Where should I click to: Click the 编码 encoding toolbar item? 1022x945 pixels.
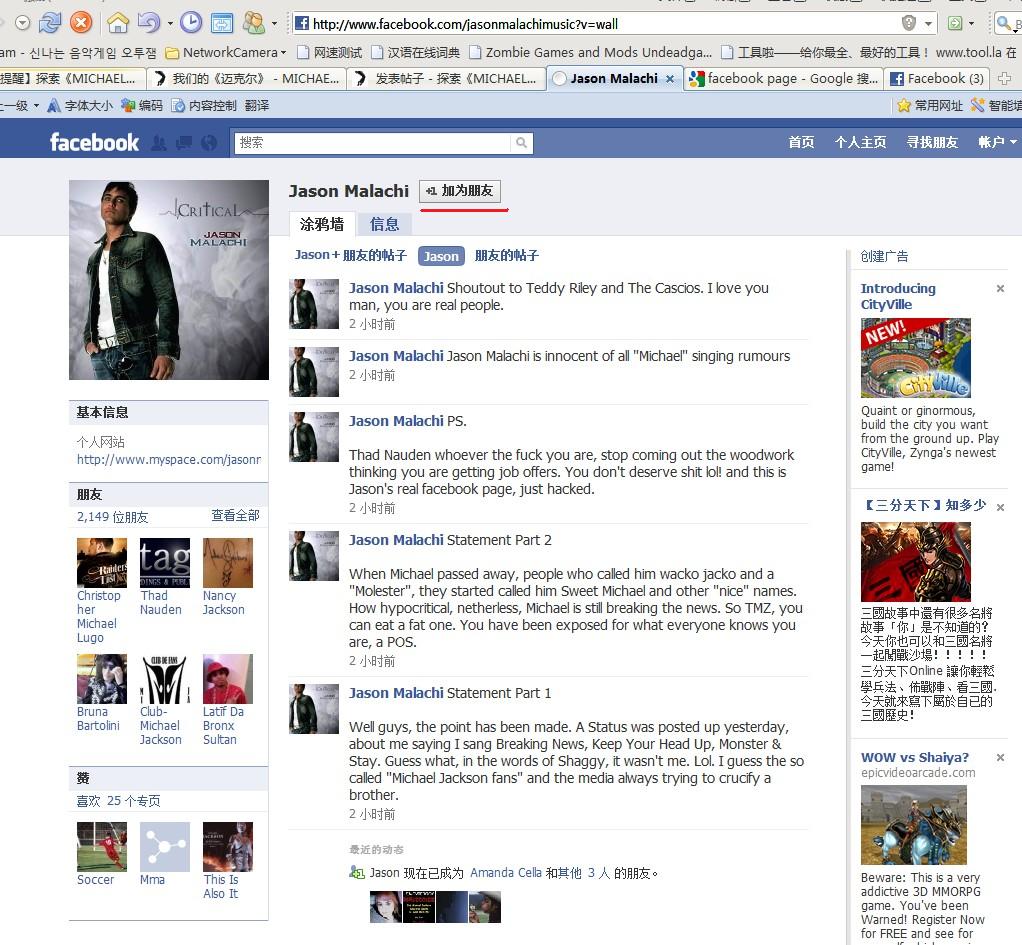[142, 106]
